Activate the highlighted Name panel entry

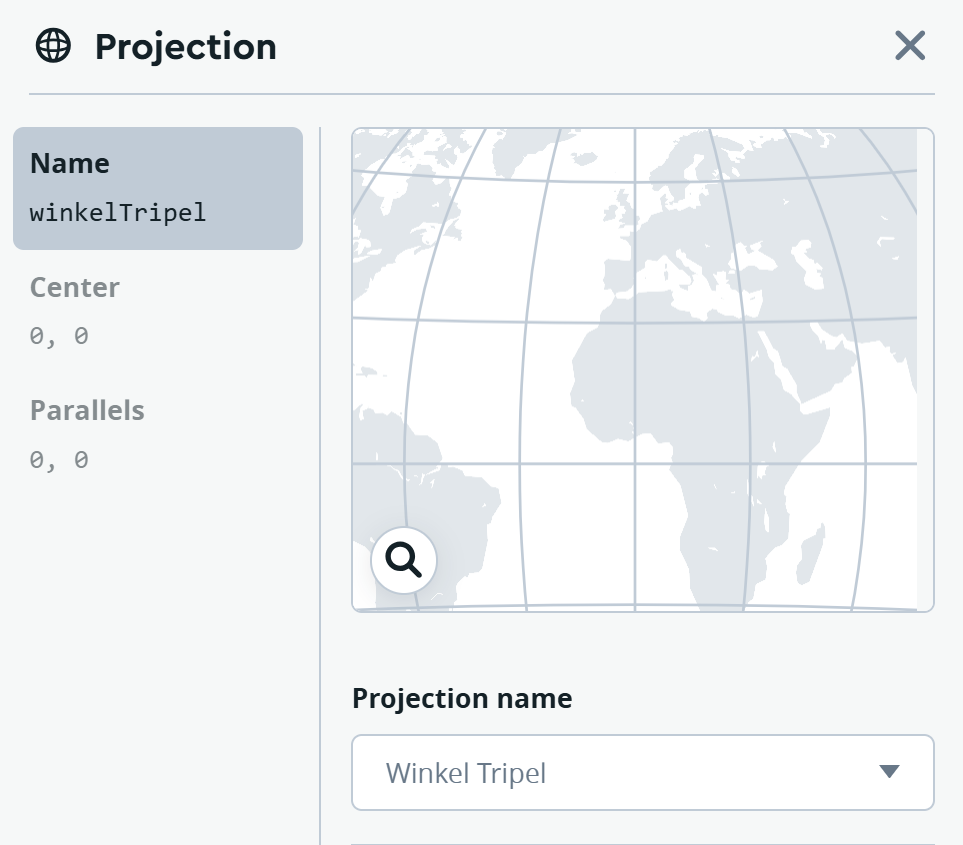click(157, 188)
